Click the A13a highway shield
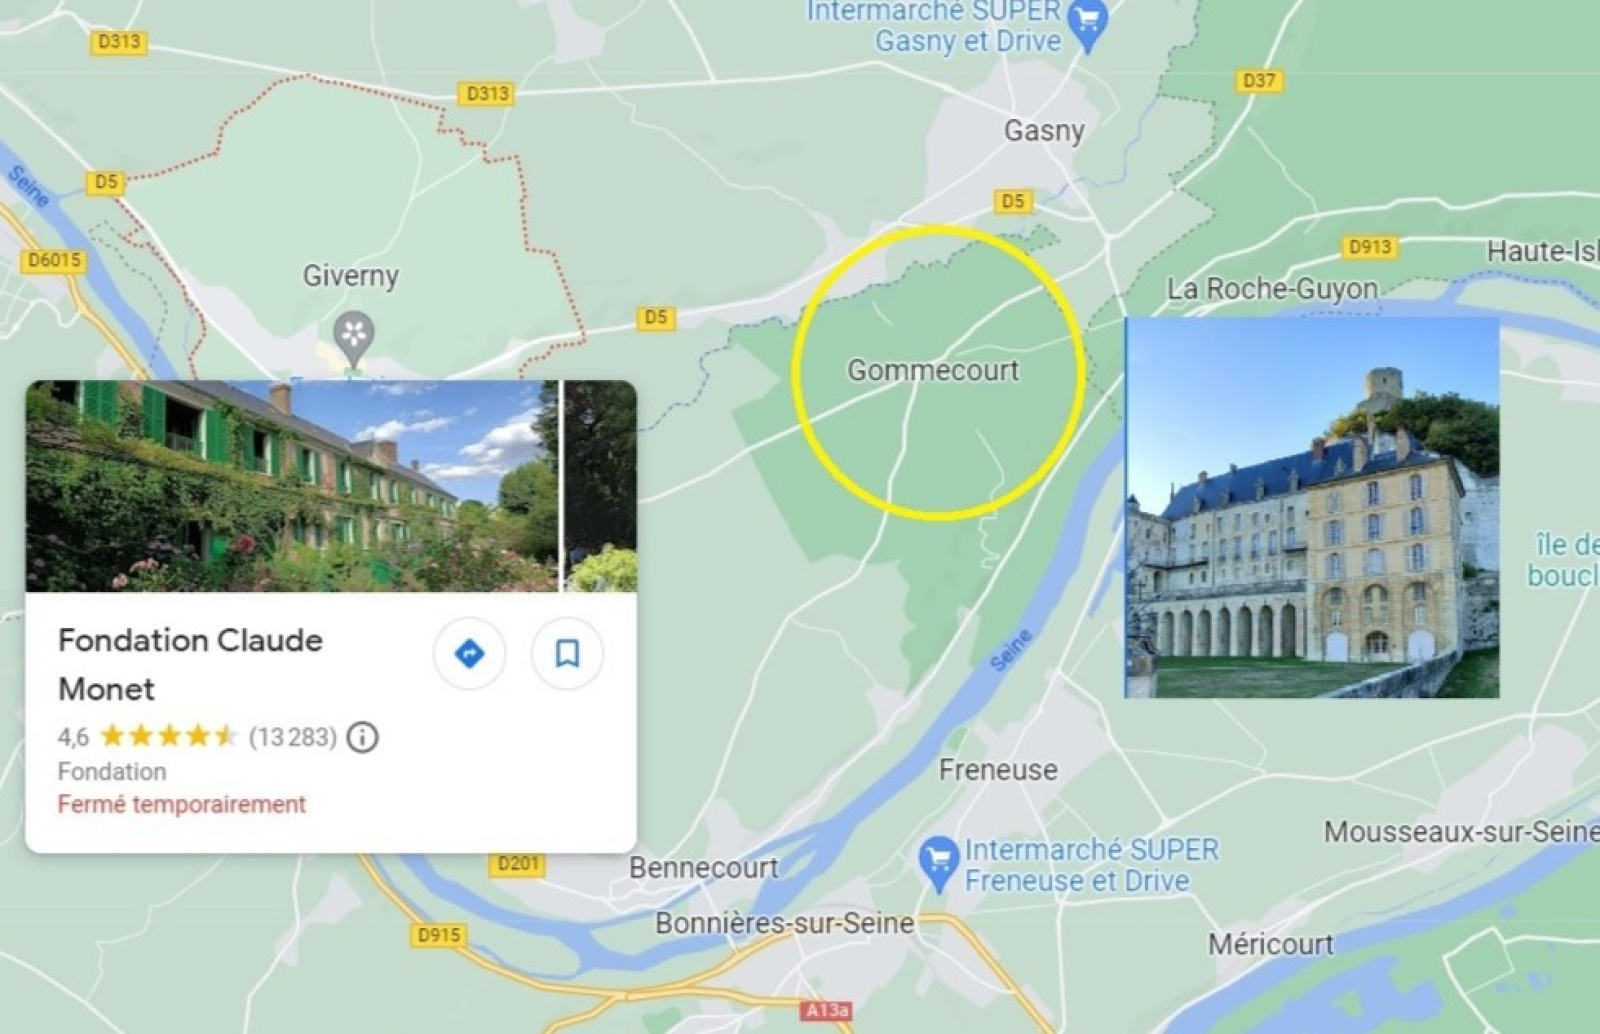Viewport: 1600px width, 1034px height. pos(827,1010)
